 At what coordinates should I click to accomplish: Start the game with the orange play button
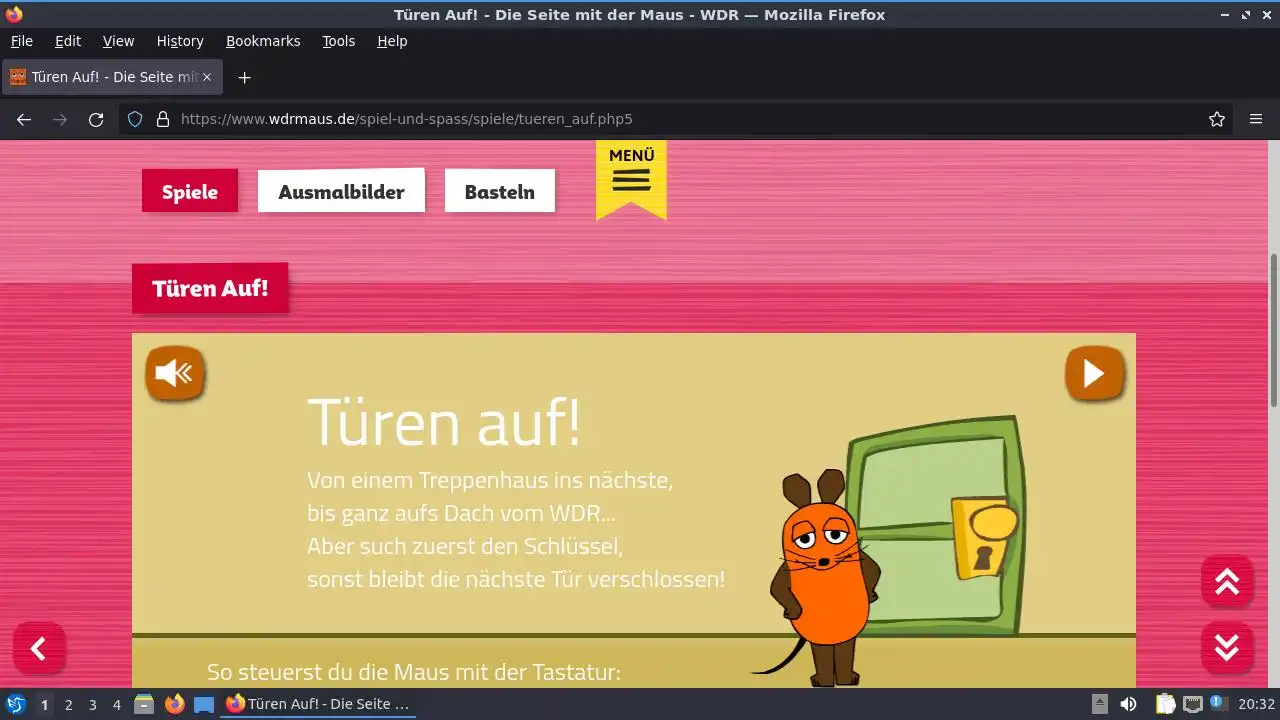pos(1094,374)
